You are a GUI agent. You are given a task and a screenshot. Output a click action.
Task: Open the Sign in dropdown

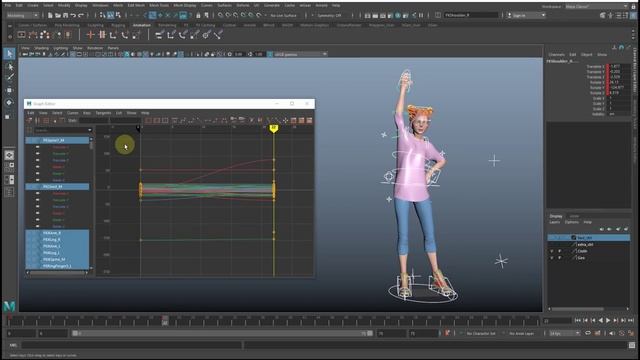tap(526, 15)
